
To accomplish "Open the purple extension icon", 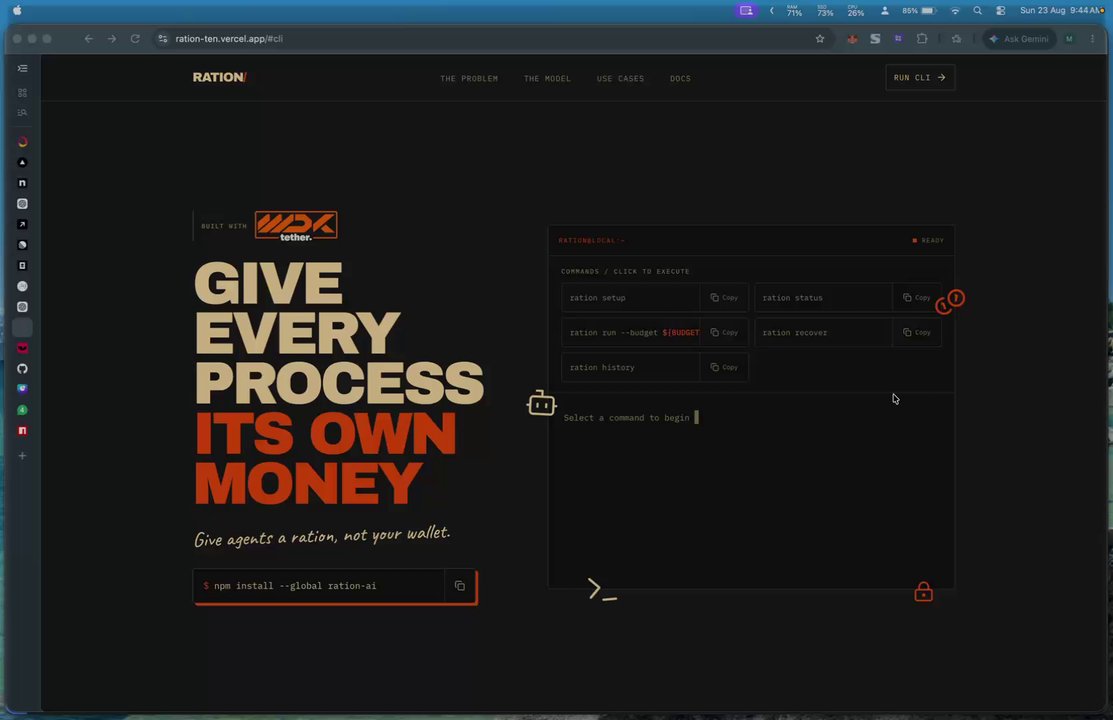I will pos(898,38).
